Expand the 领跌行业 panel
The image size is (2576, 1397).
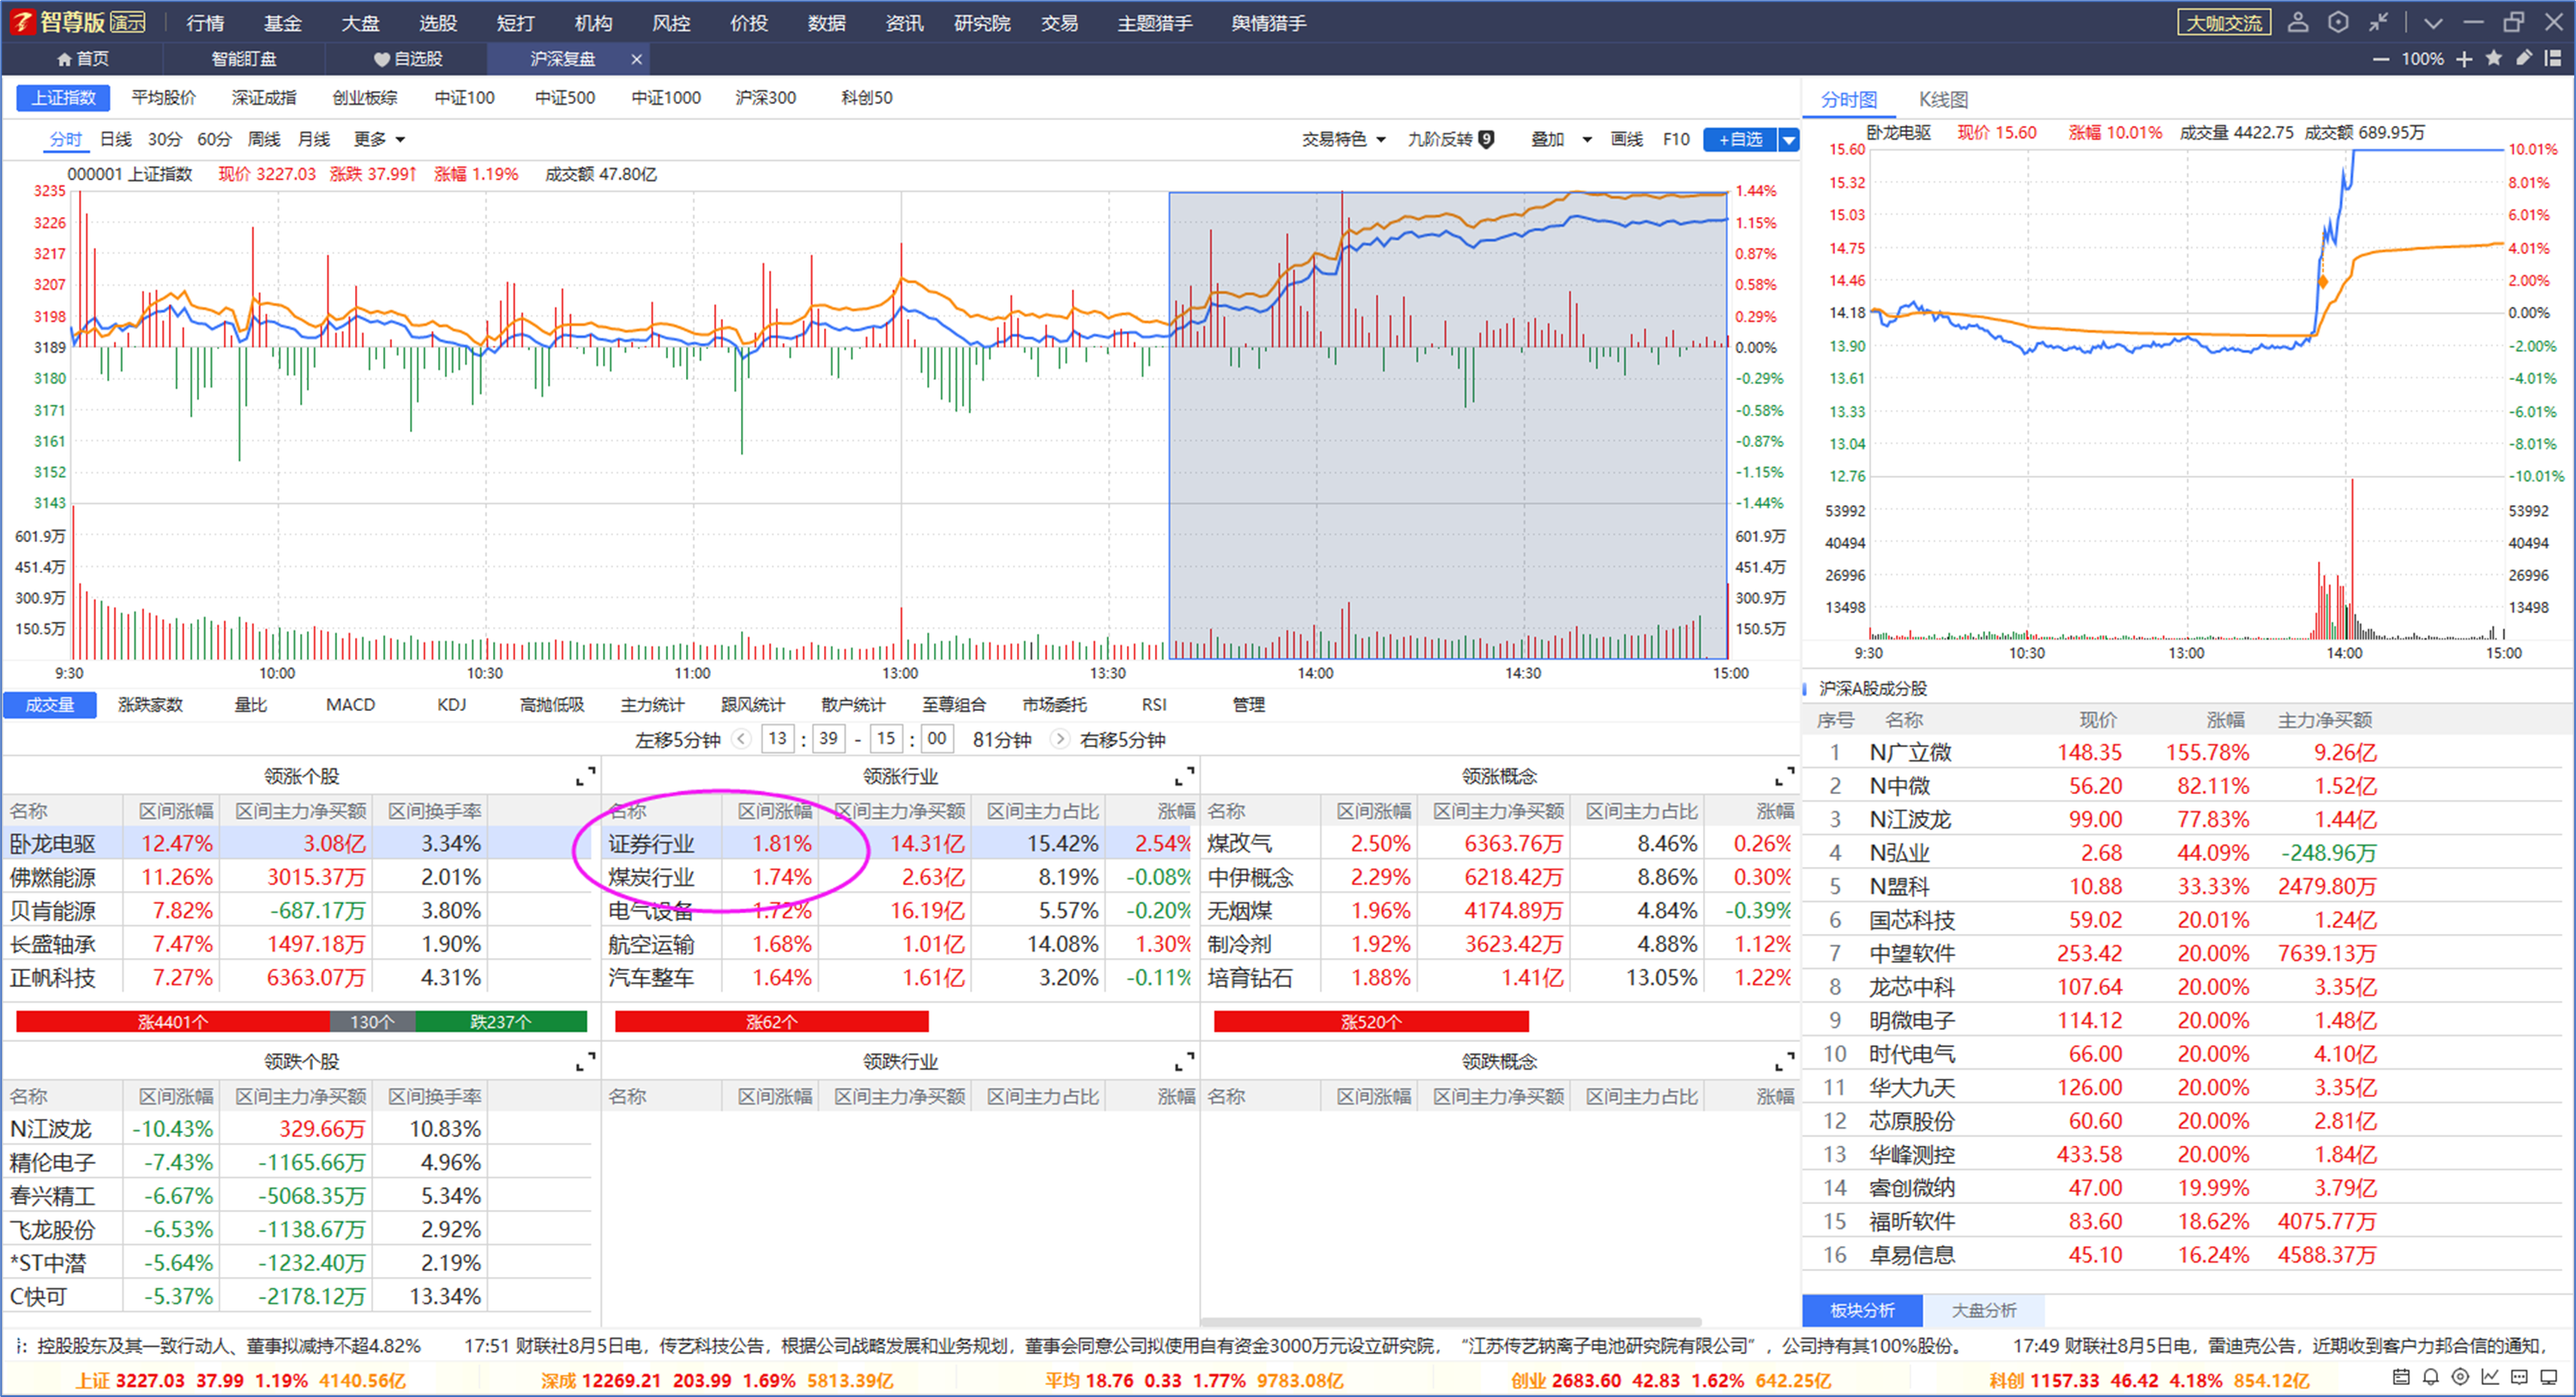pyautogui.click(x=1185, y=1062)
